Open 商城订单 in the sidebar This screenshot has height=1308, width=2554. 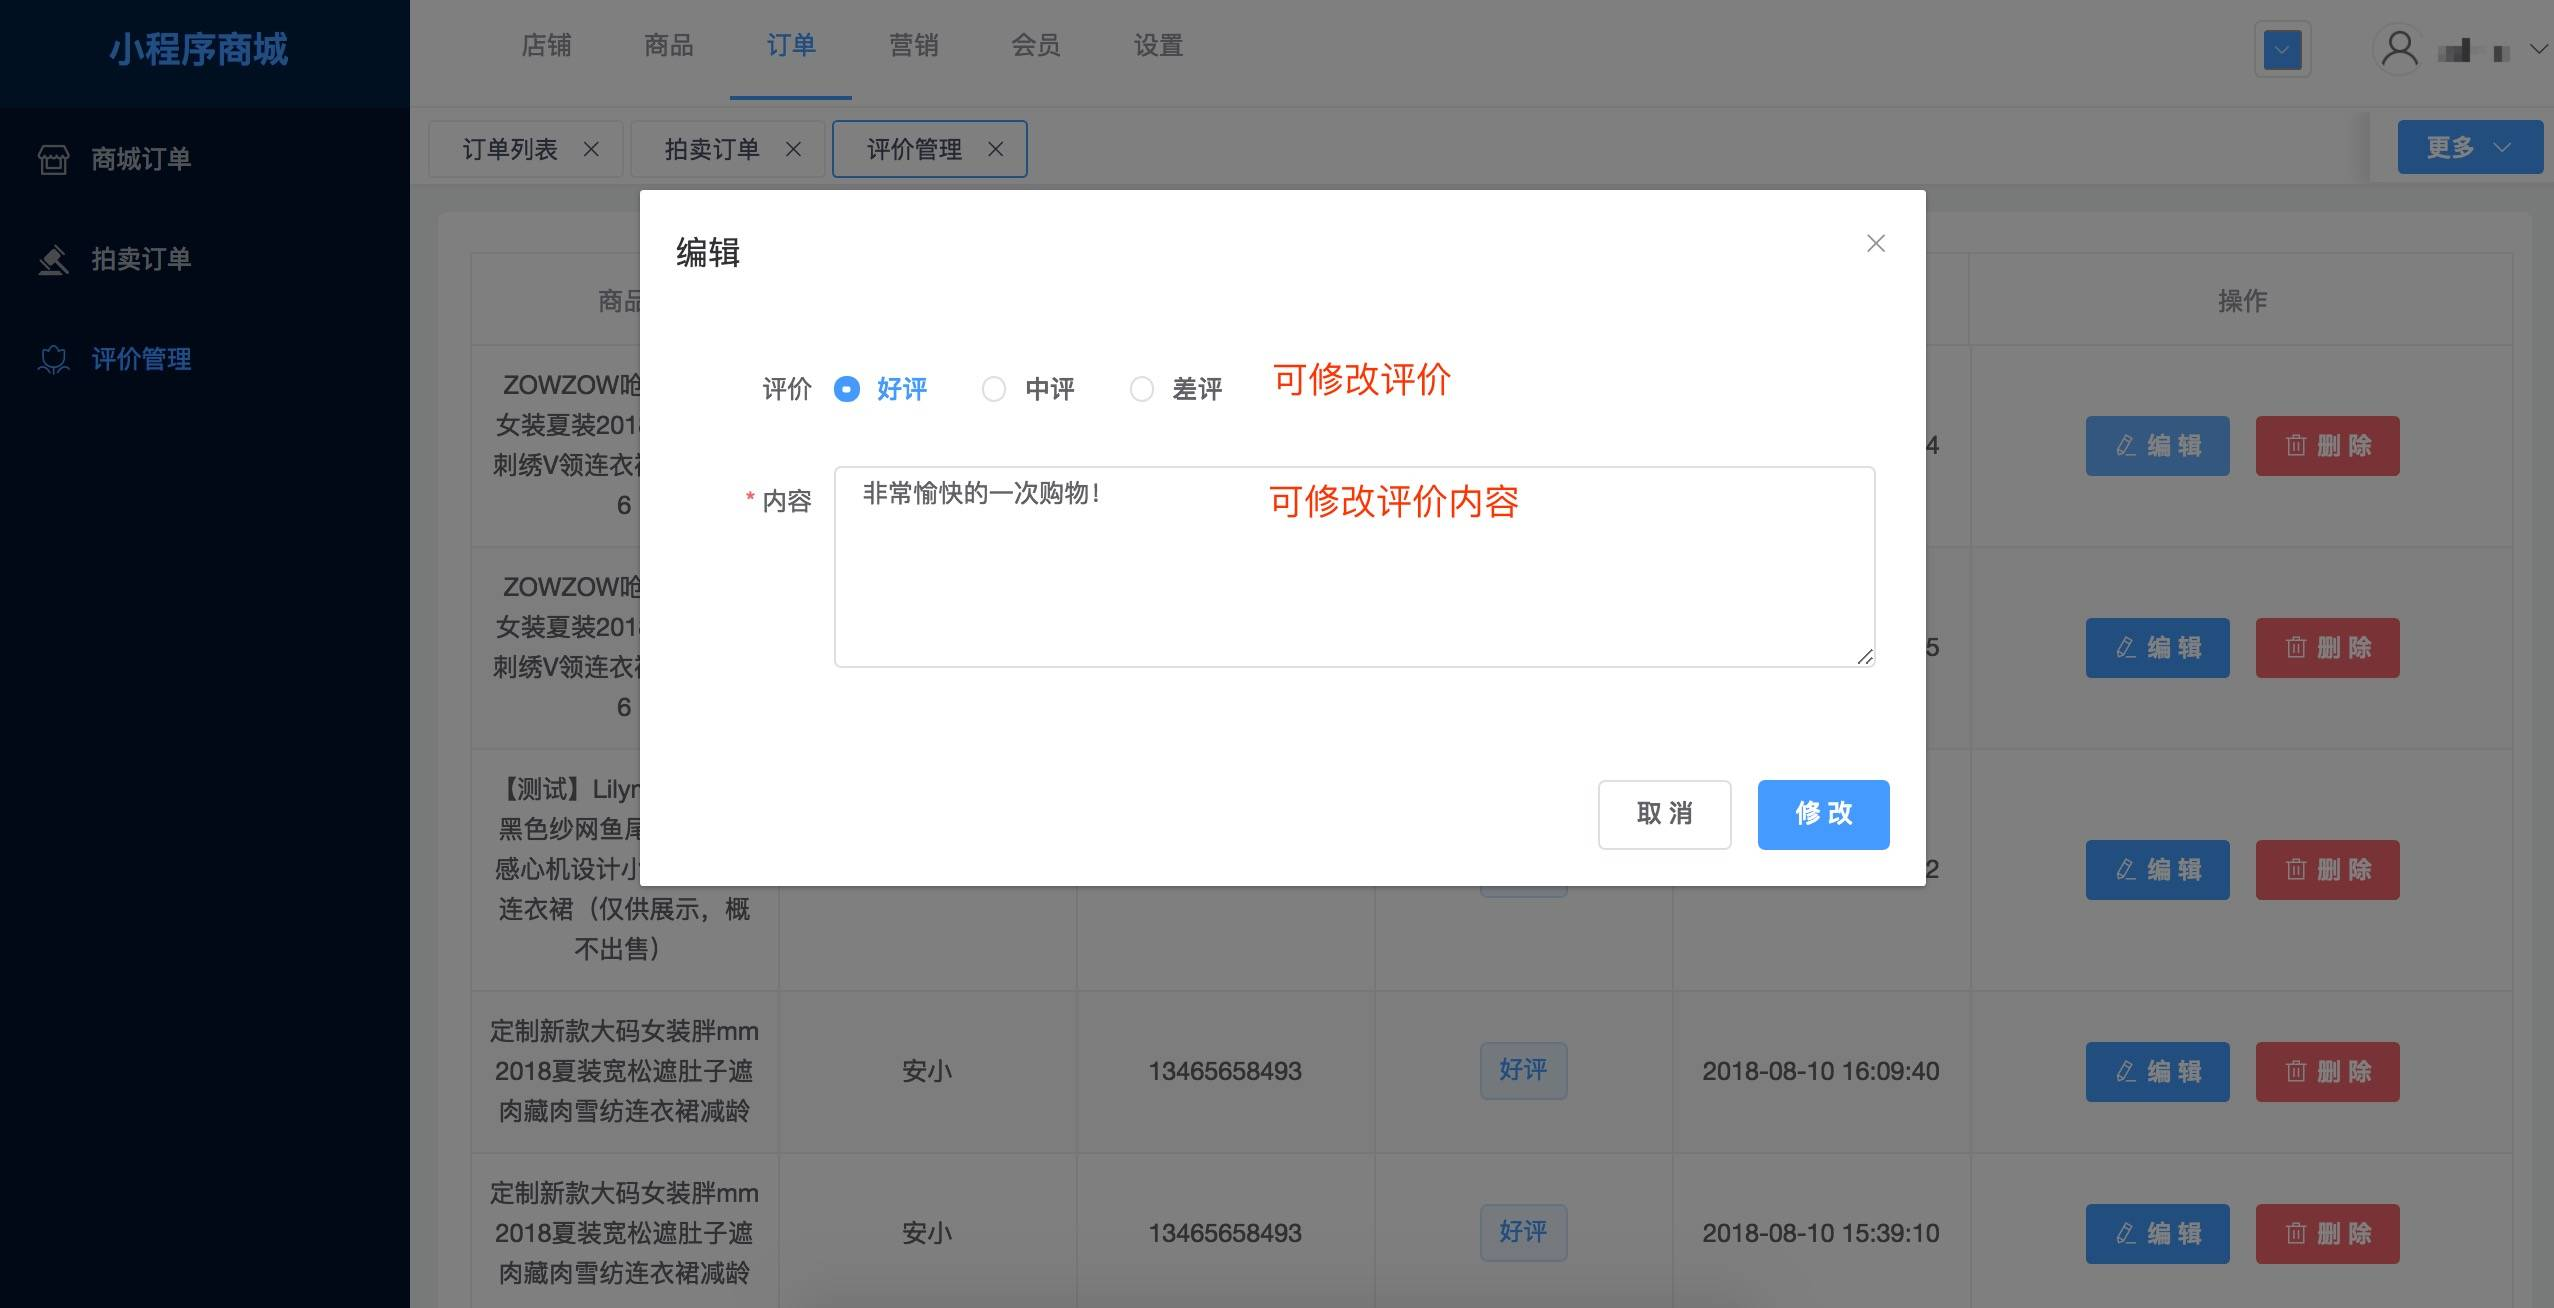pos(141,159)
